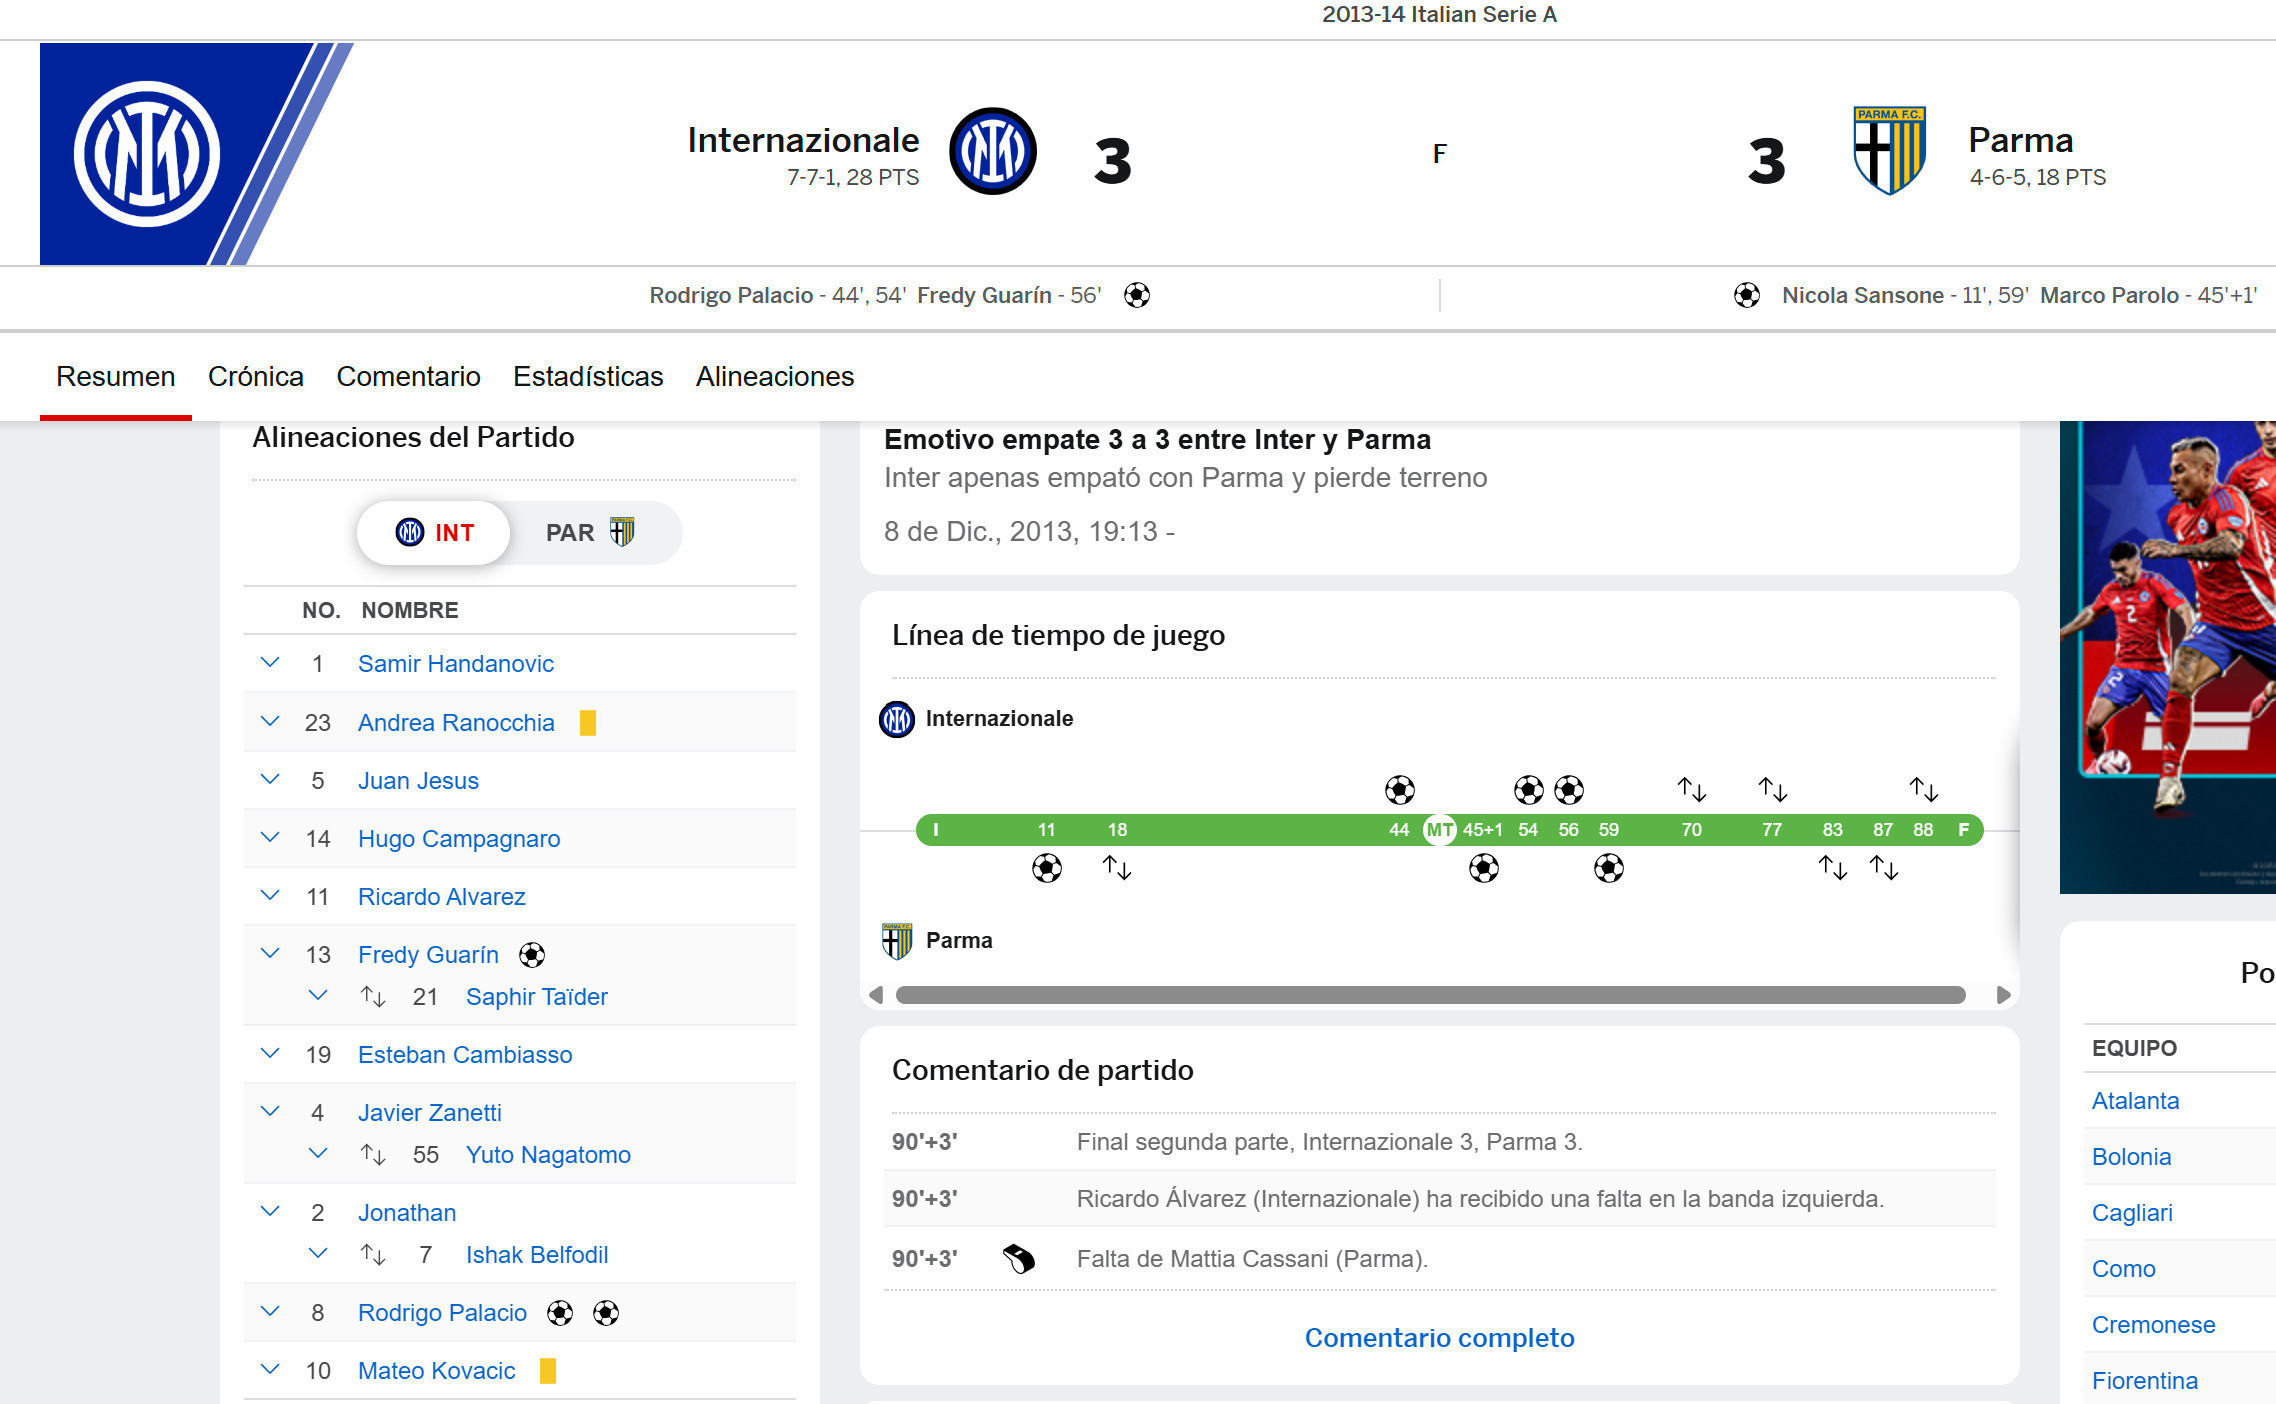Click the Internazionale logo in the timeline header
The height and width of the screenshot is (1404, 2276).
[897, 719]
